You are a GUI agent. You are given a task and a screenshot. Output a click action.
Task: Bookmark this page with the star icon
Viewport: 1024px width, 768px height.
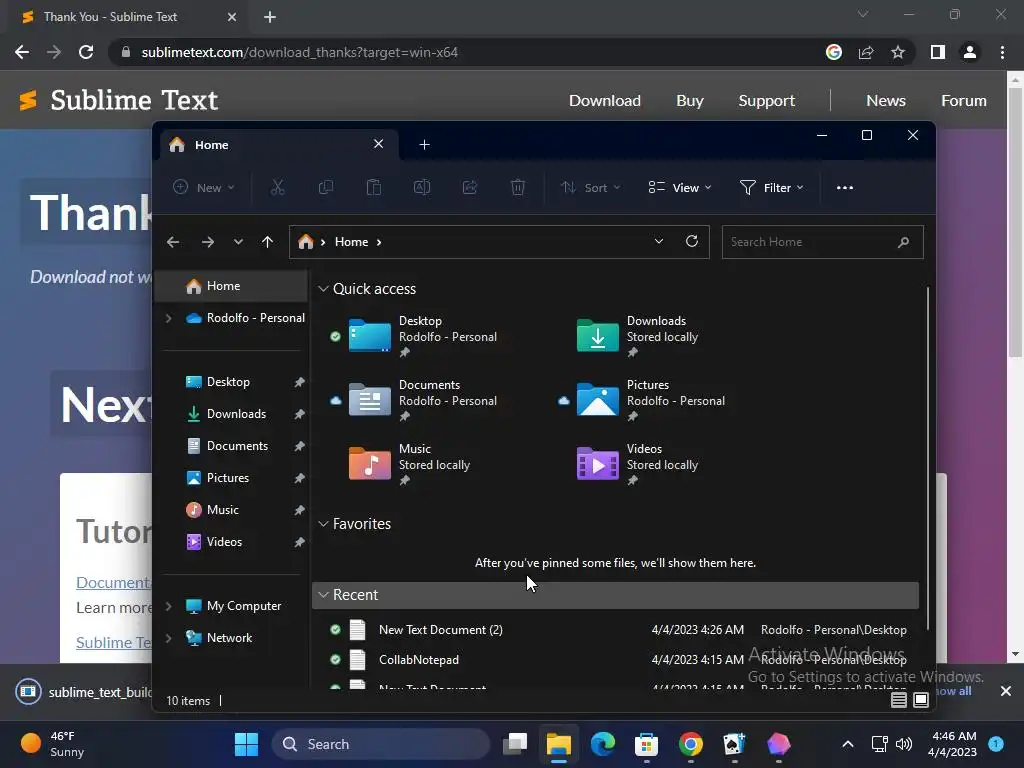click(898, 52)
